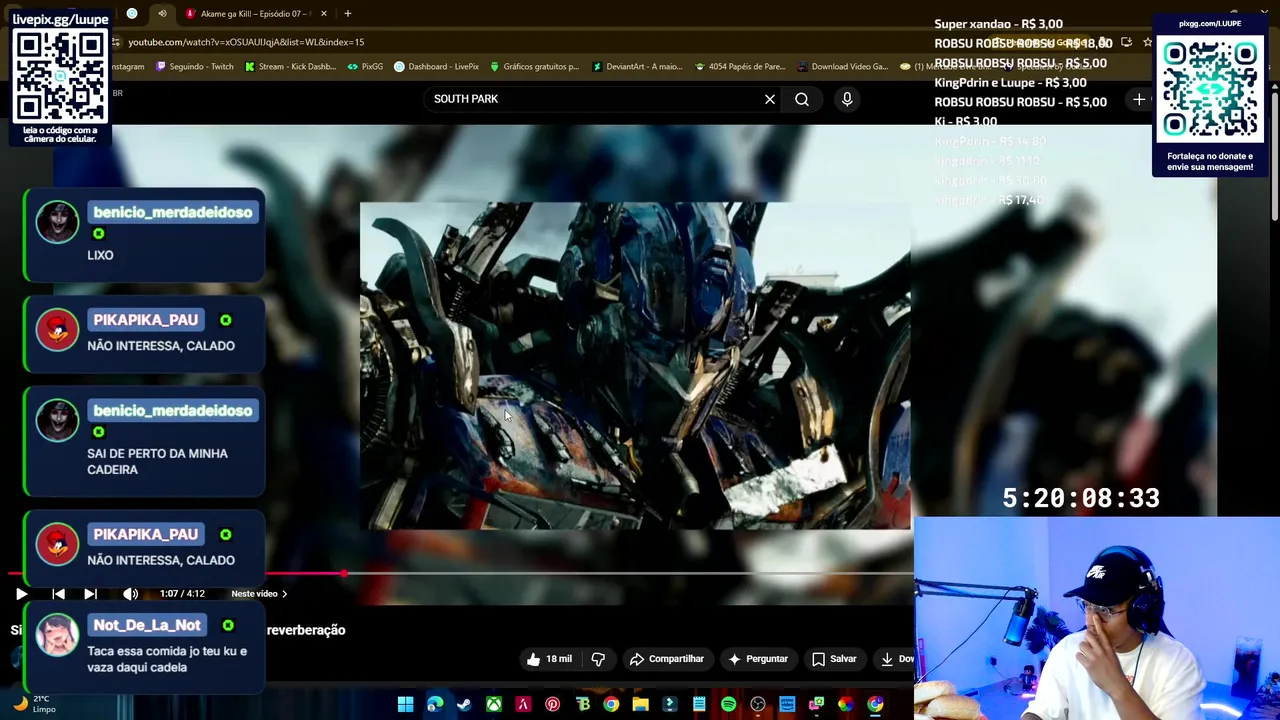Open the 21°C Limpo weather widget

coord(32,704)
